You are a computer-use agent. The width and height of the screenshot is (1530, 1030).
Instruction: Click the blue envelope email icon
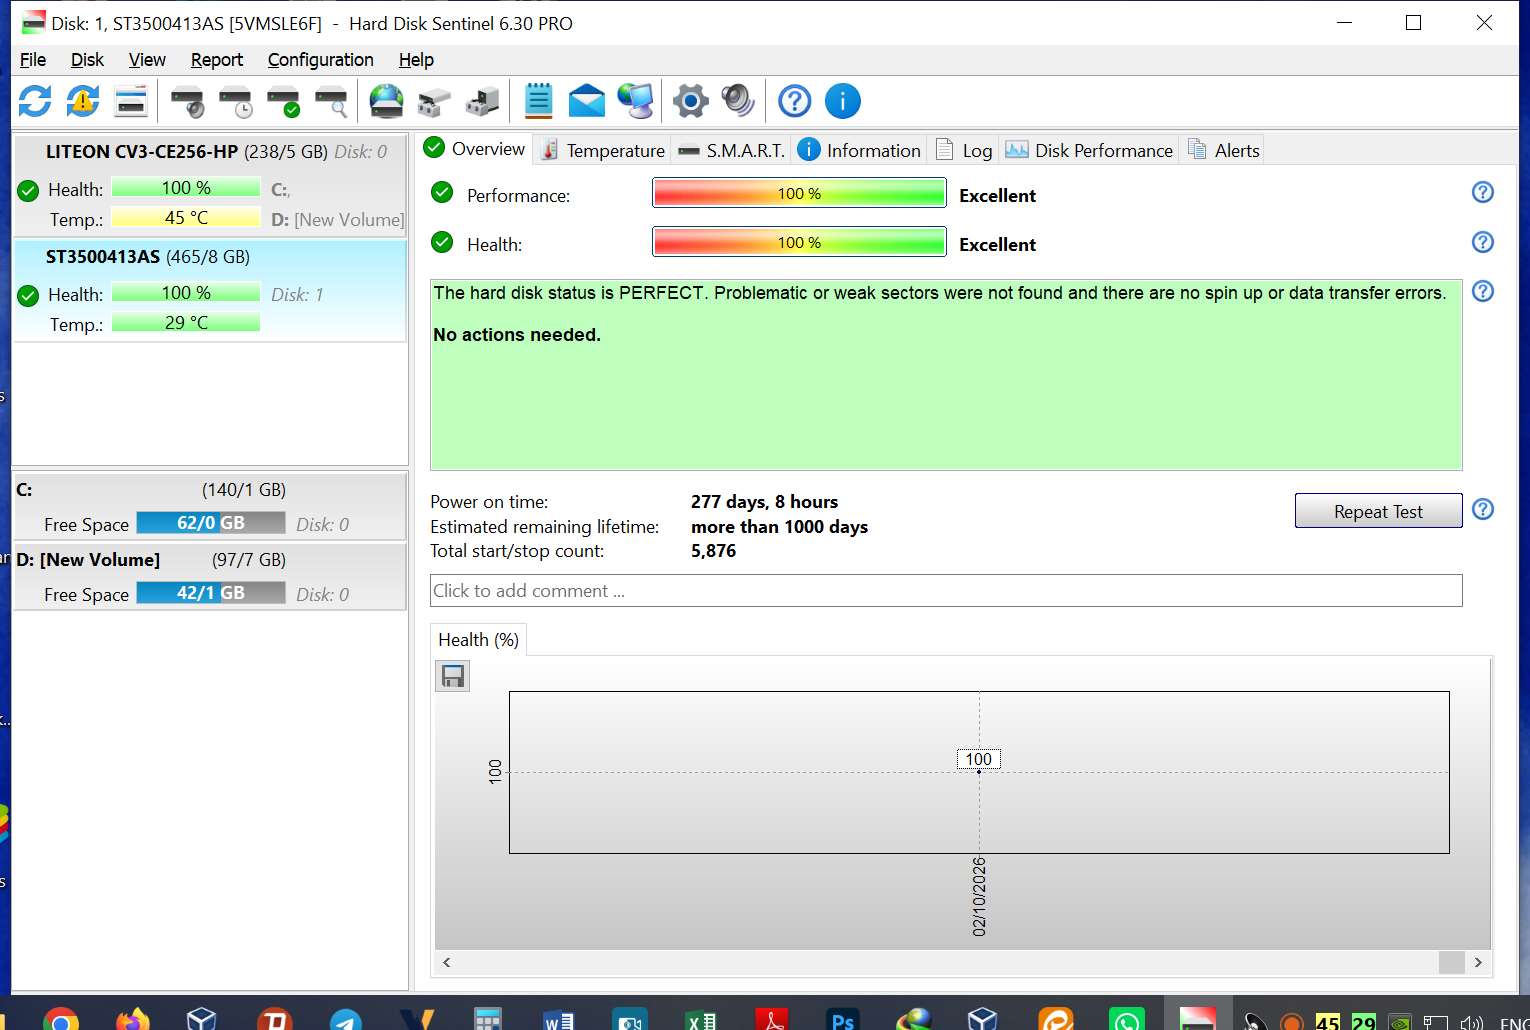587,101
